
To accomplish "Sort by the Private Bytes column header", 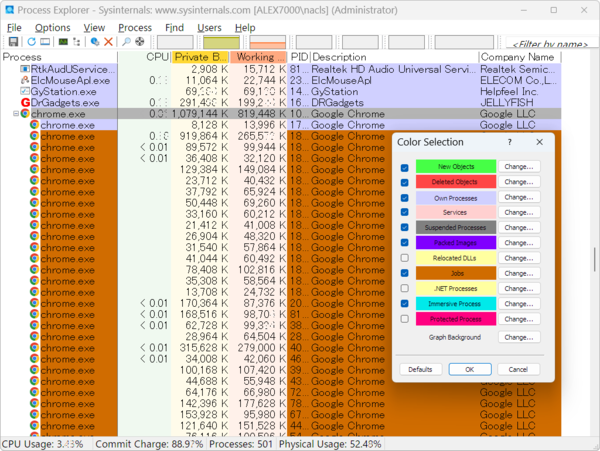I will 199,58.
